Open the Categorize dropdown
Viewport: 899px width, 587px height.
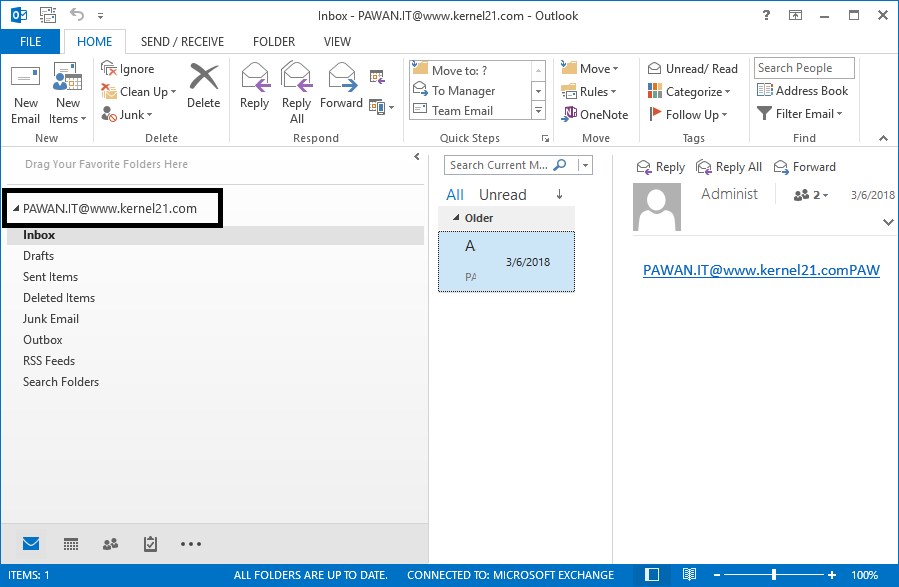tap(689, 92)
